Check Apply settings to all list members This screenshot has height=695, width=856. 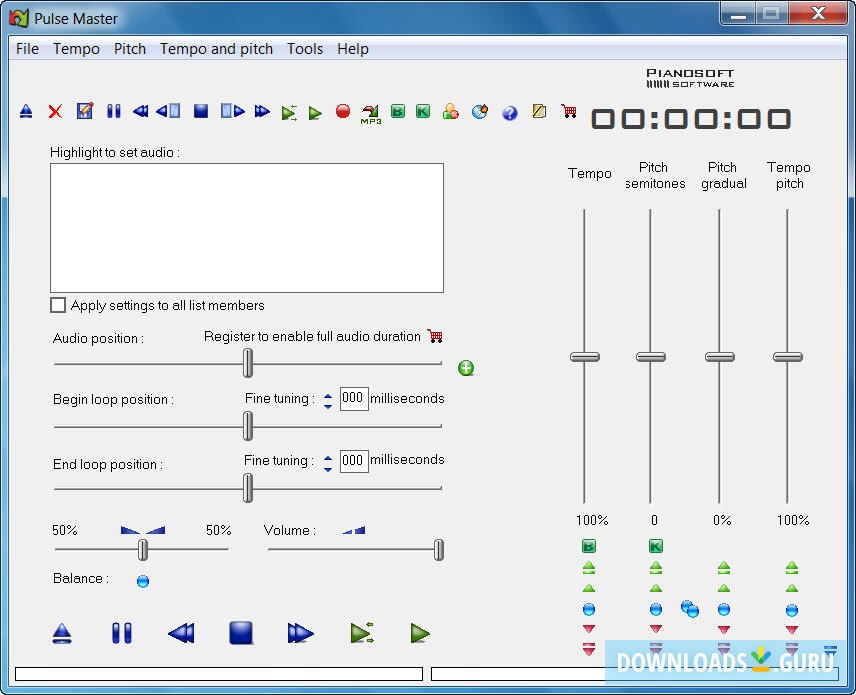[58, 305]
